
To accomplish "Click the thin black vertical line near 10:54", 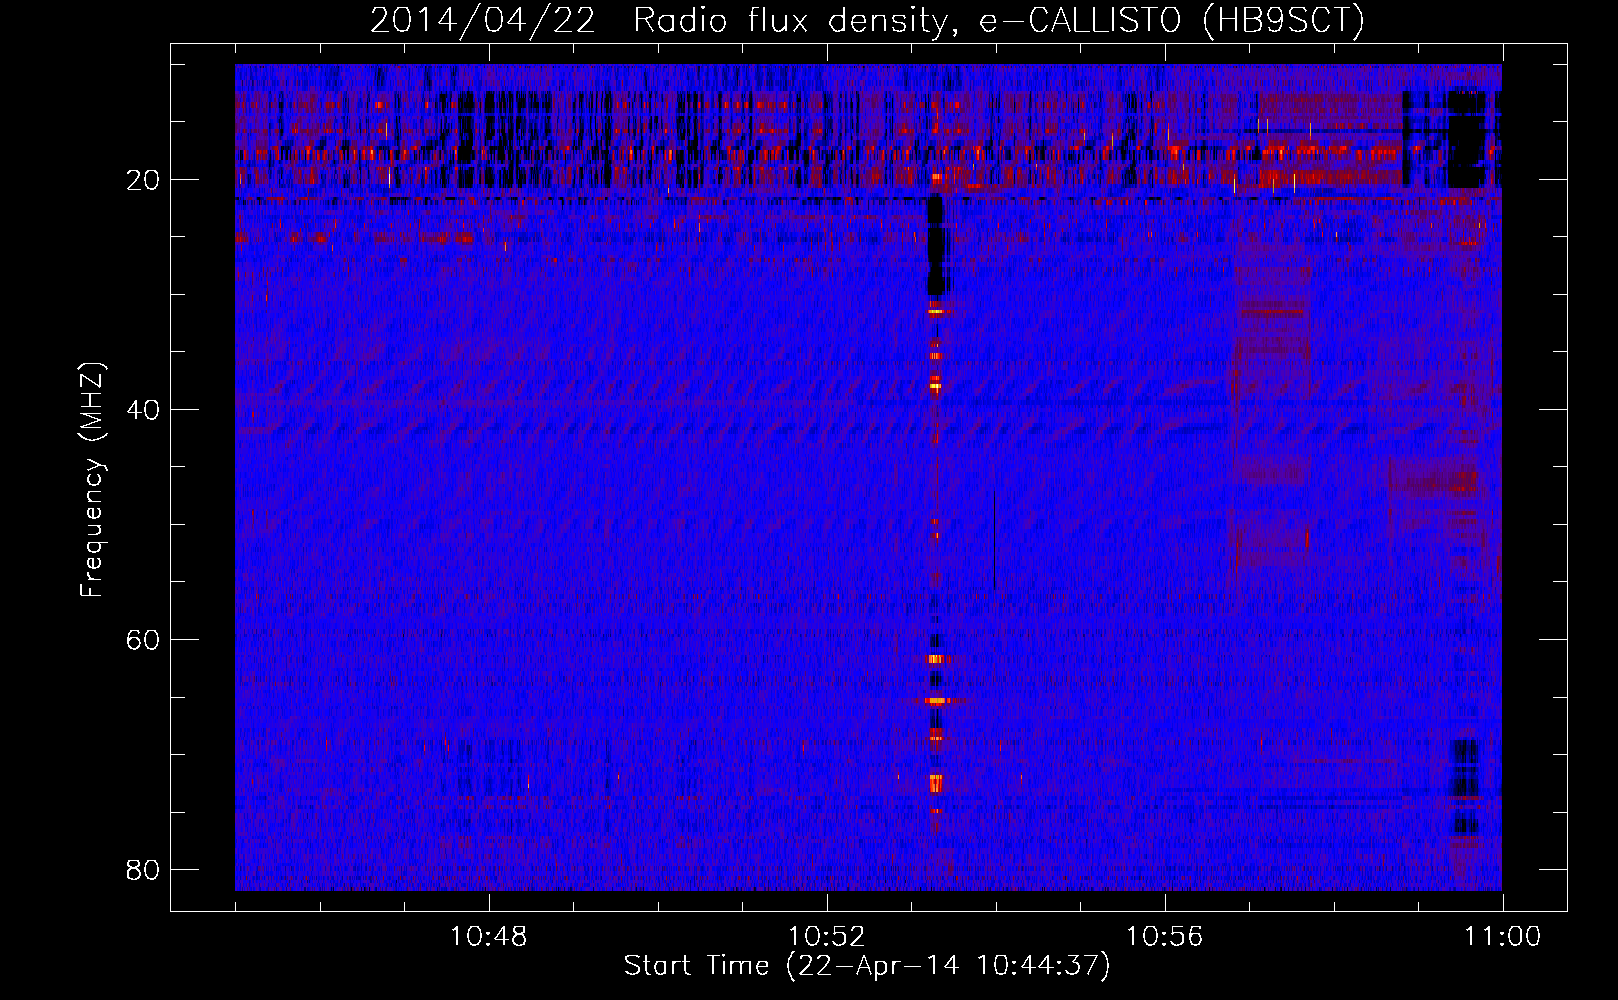I will [x=995, y=540].
